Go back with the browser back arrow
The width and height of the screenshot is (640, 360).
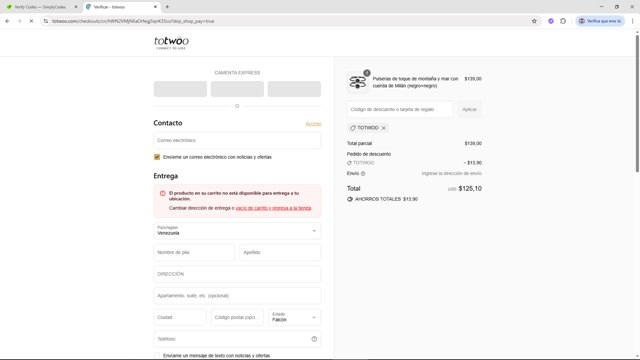point(7,21)
